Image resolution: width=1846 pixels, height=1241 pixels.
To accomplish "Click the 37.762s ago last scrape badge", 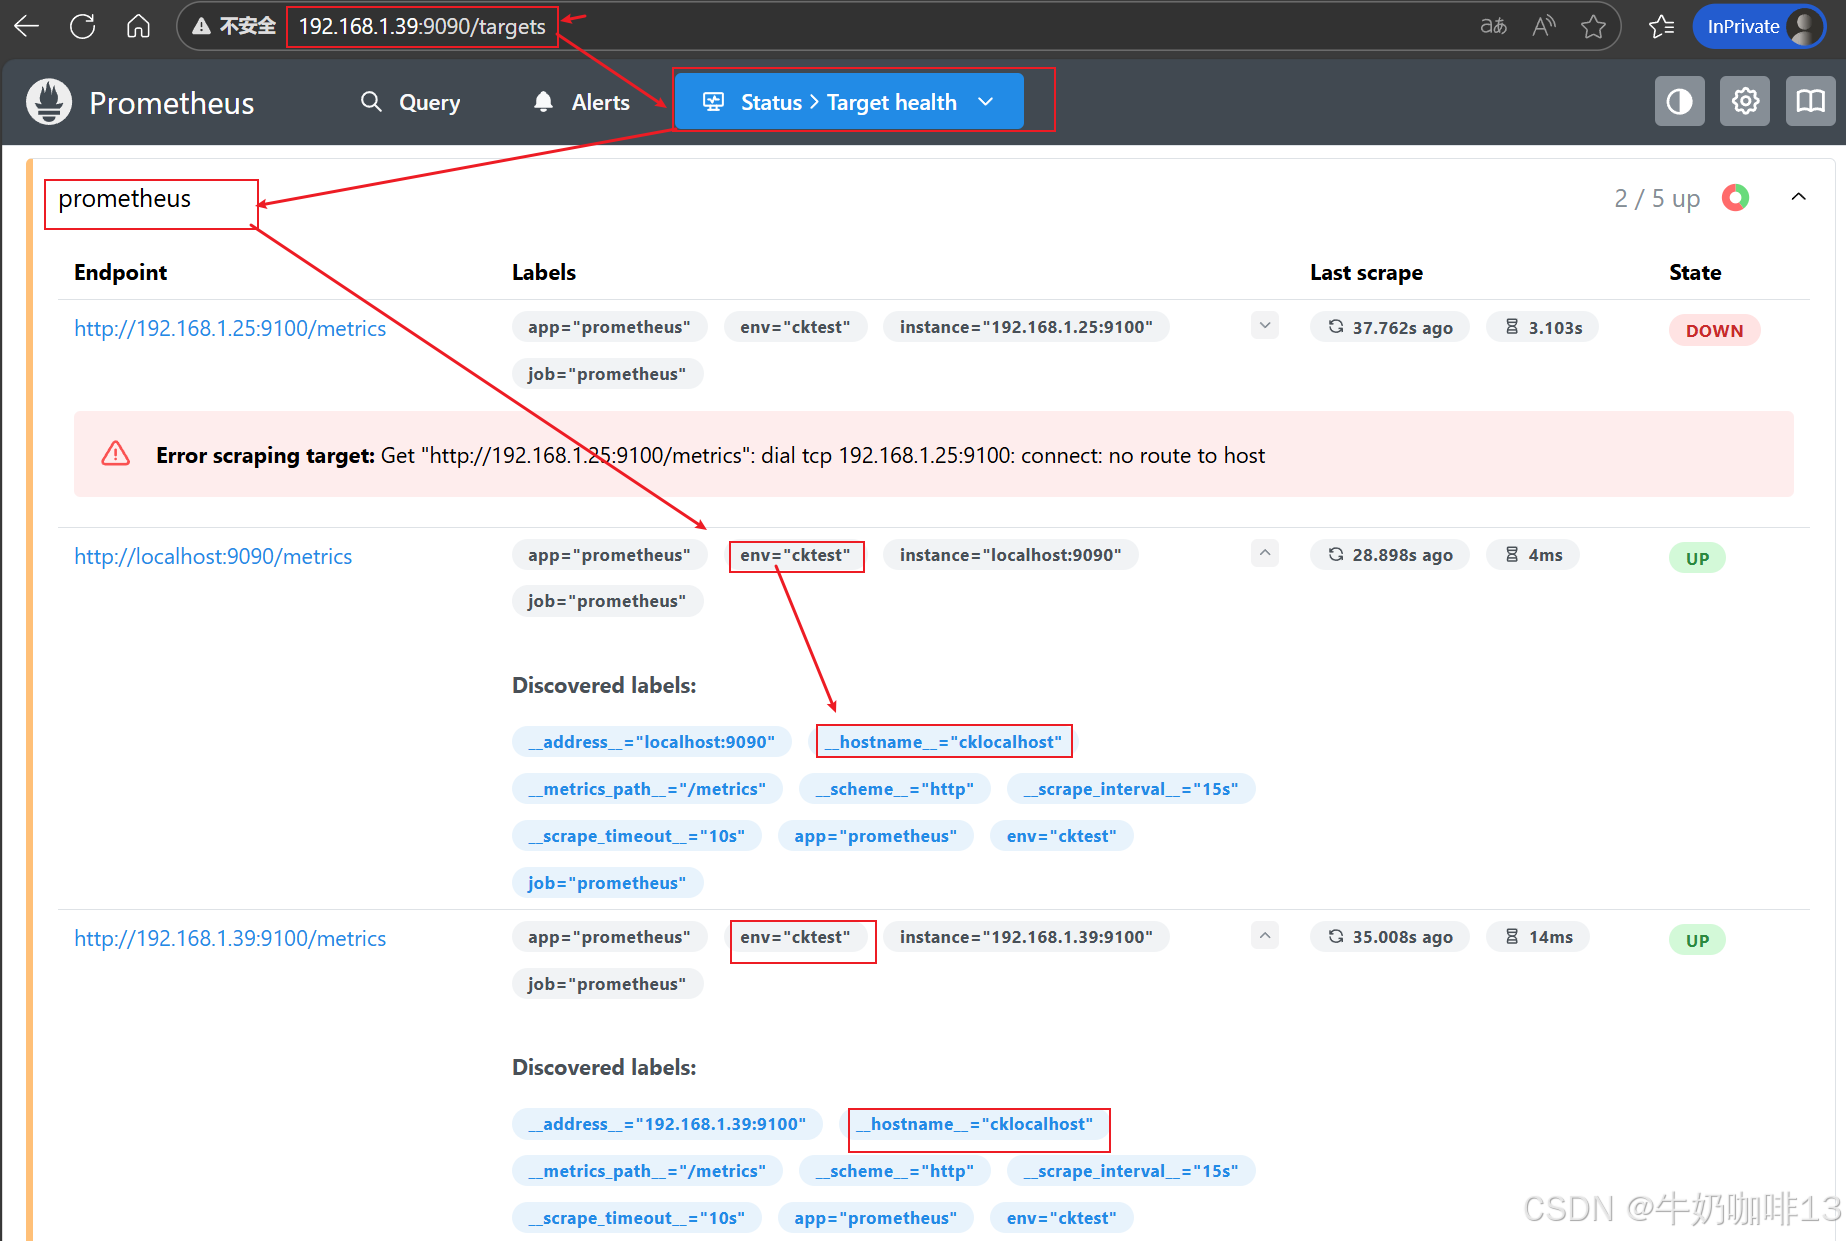I will [x=1390, y=327].
